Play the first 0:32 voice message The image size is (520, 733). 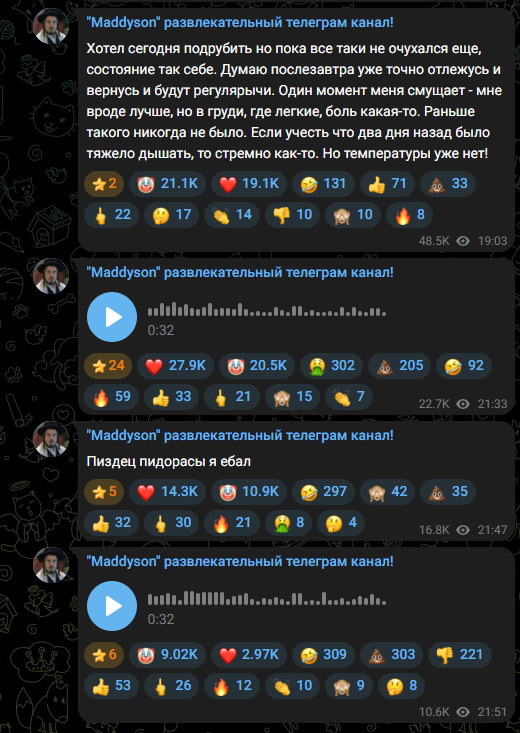point(112,317)
